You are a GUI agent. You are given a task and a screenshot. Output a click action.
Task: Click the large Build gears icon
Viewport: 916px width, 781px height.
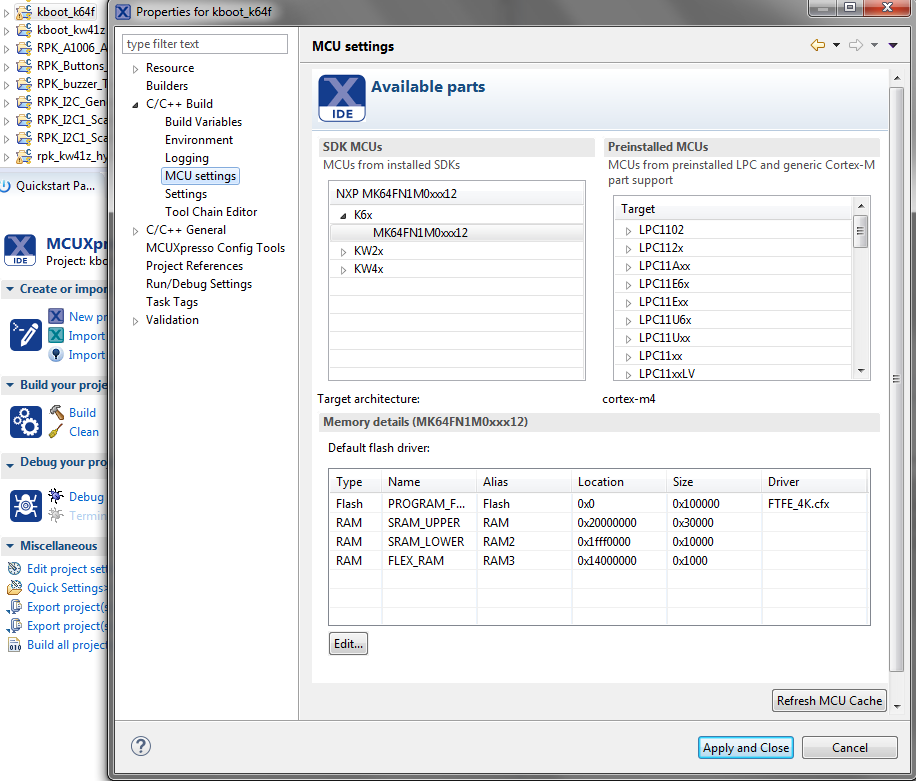(x=26, y=422)
